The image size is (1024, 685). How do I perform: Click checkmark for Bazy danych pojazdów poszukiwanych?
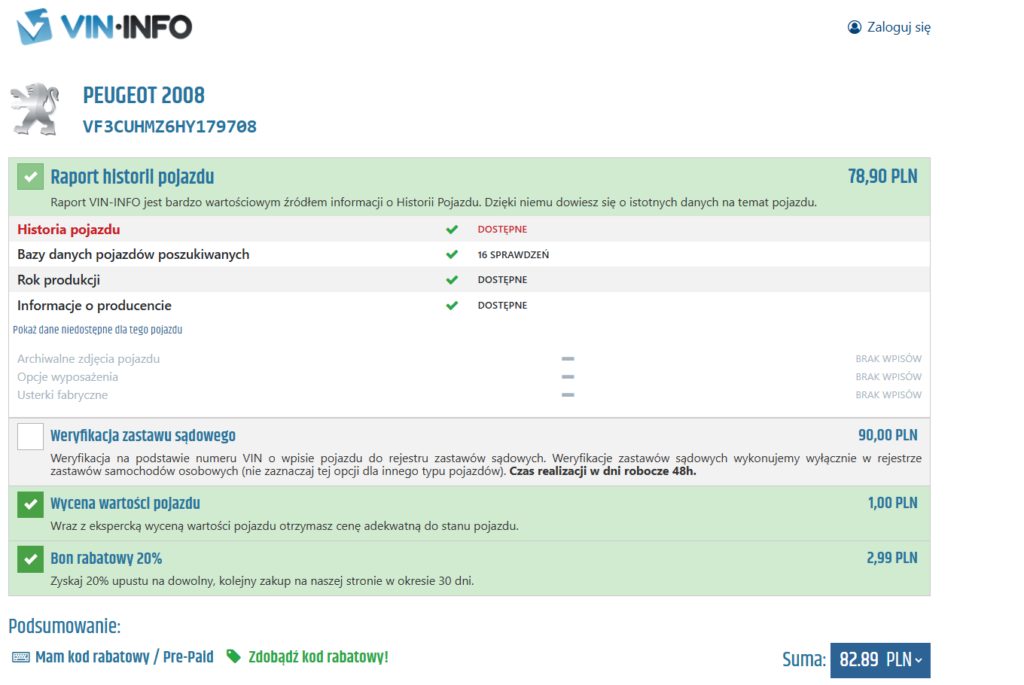tap(452, 255)
